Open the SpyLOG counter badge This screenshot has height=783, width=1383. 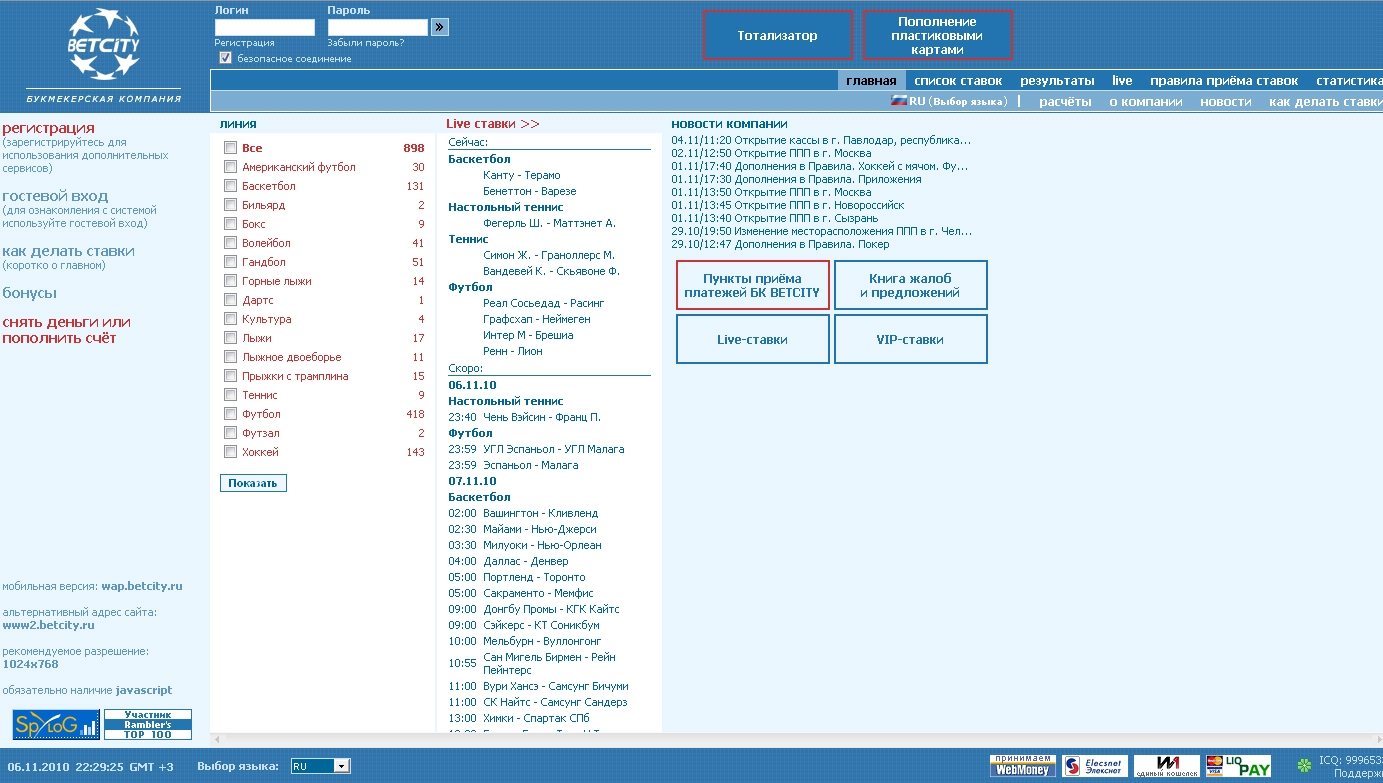click(56, 725)
